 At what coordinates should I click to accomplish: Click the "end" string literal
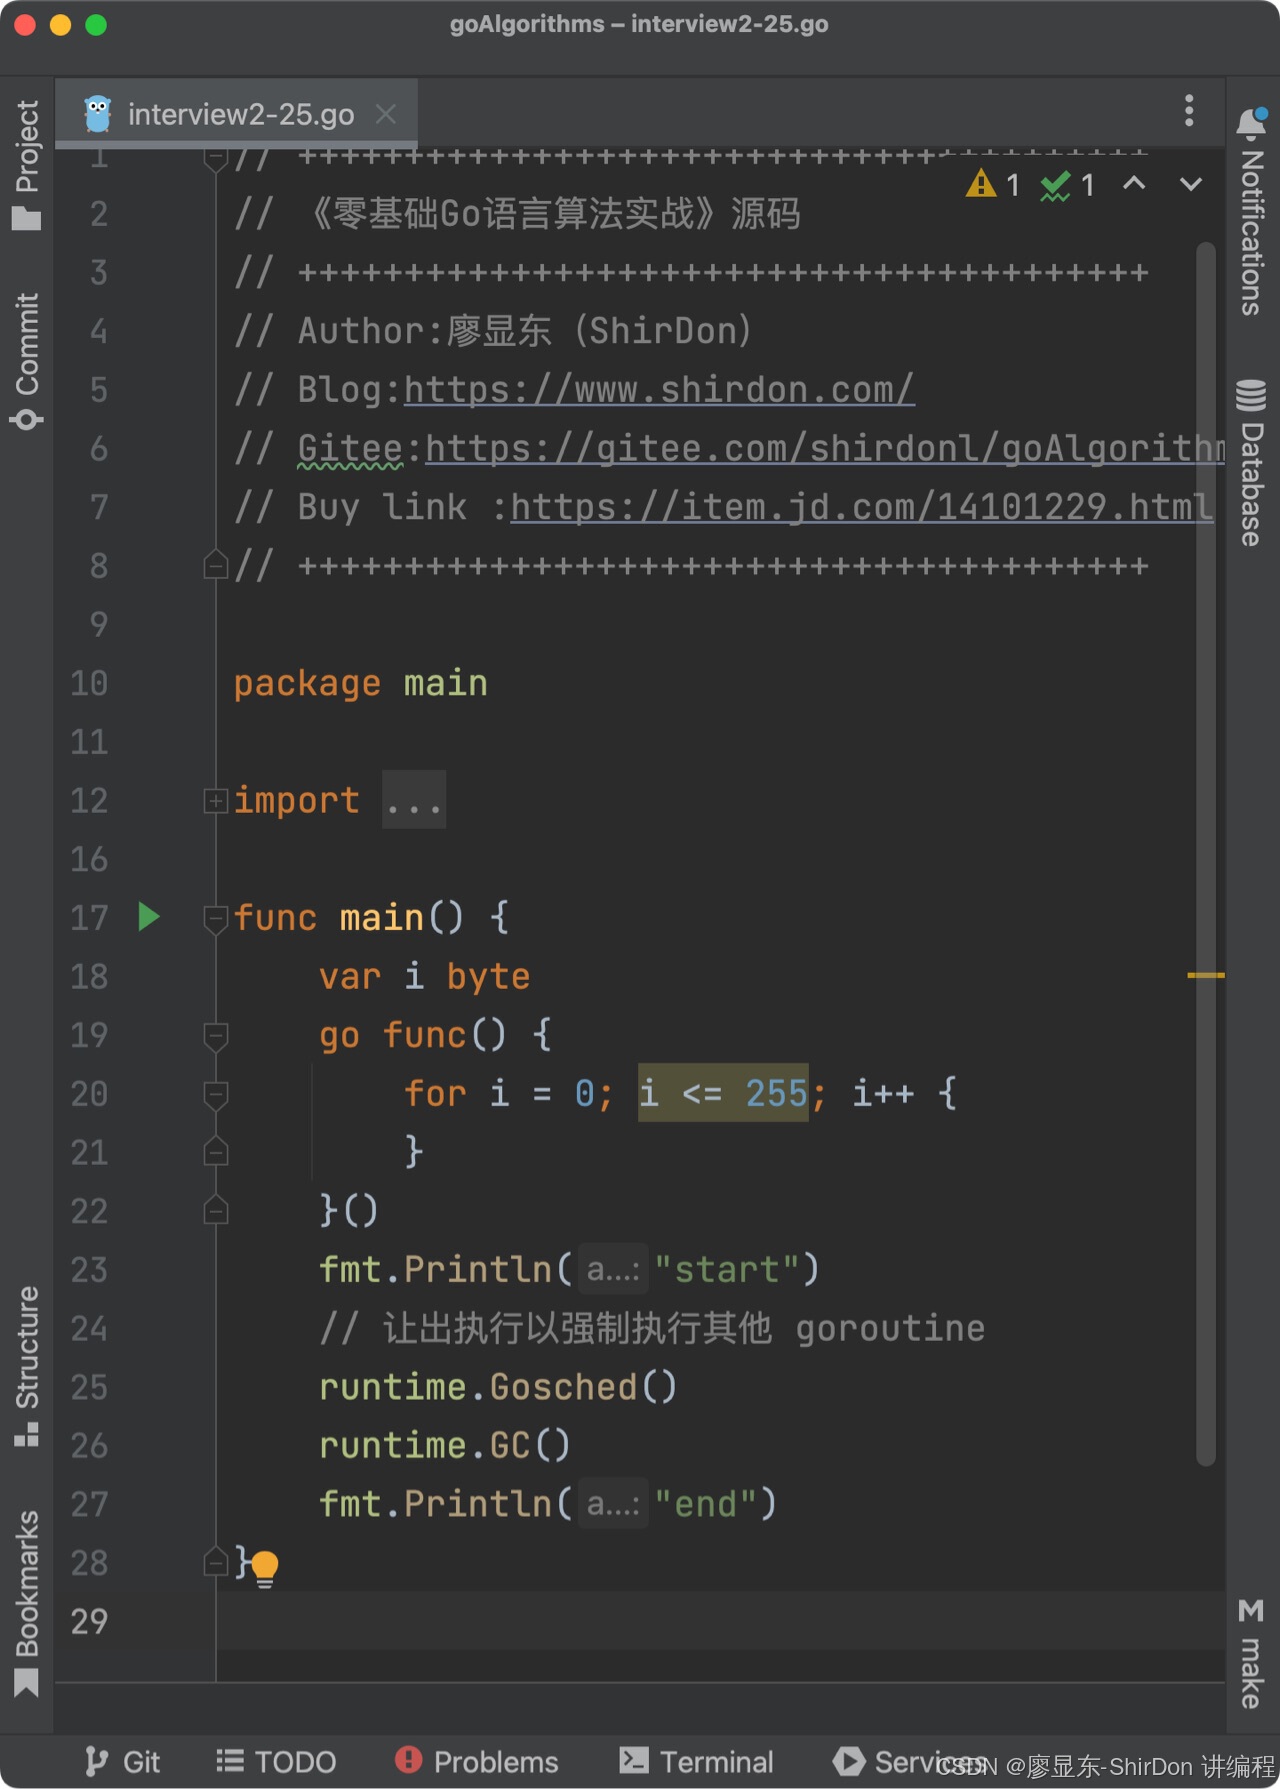point(704,1504)
